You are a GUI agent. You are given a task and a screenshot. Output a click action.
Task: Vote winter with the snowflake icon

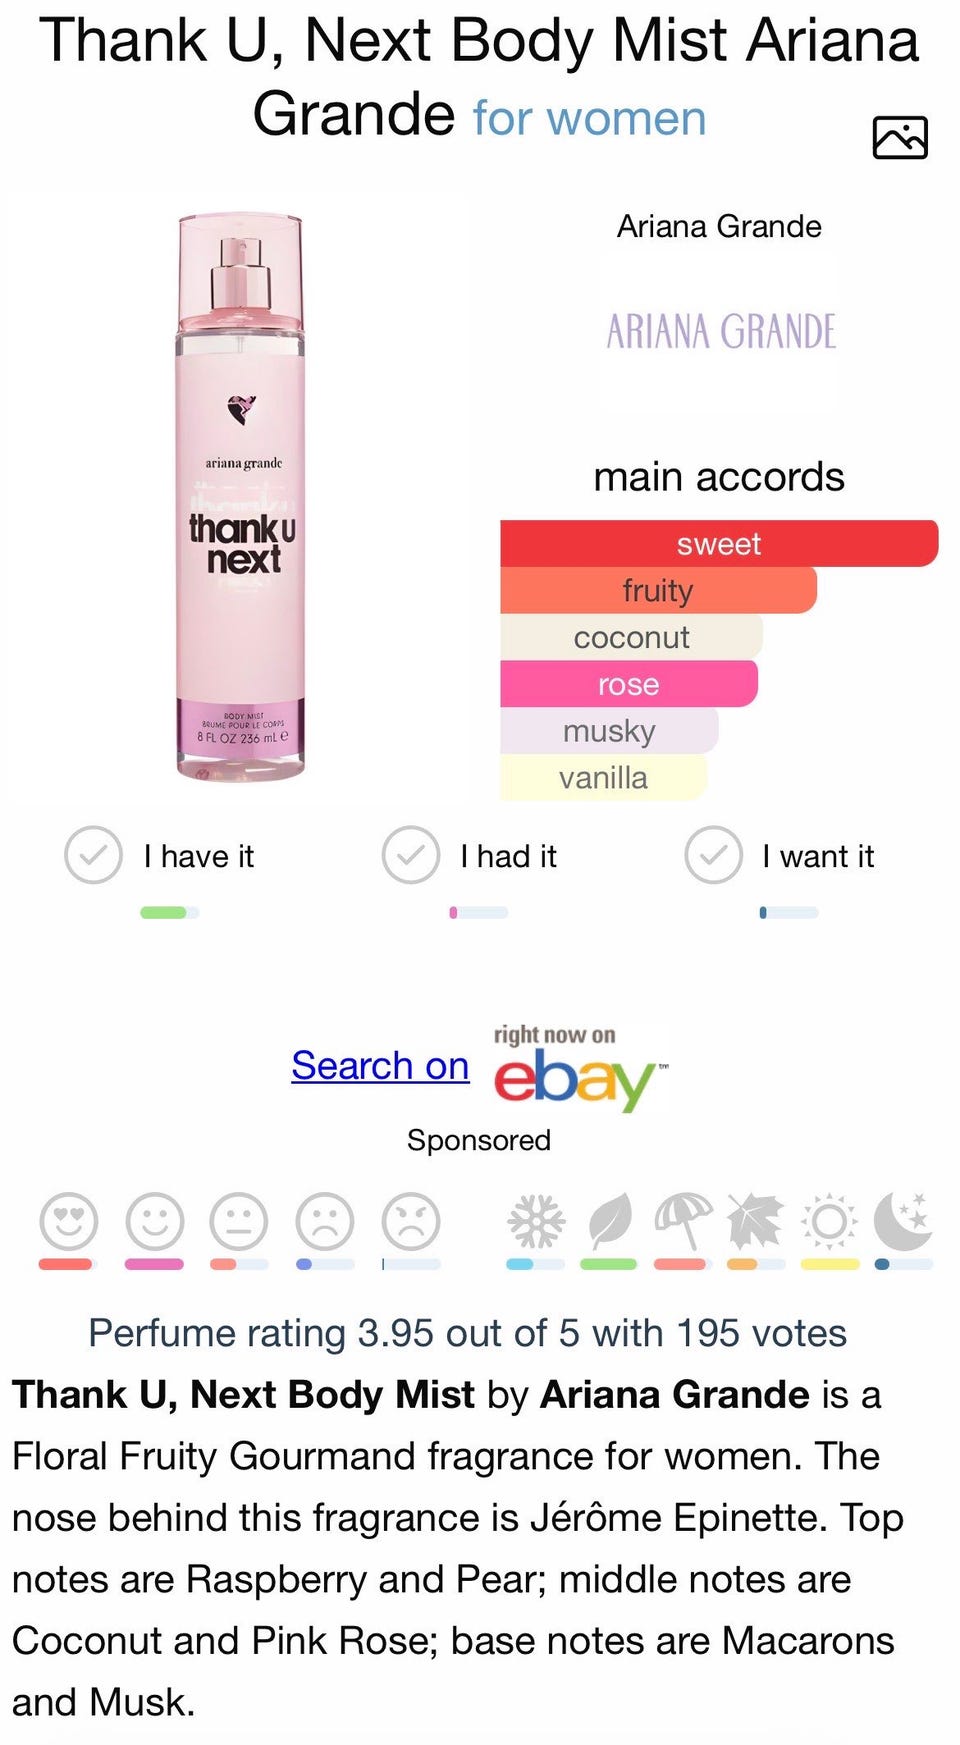tap(536, 1221)
